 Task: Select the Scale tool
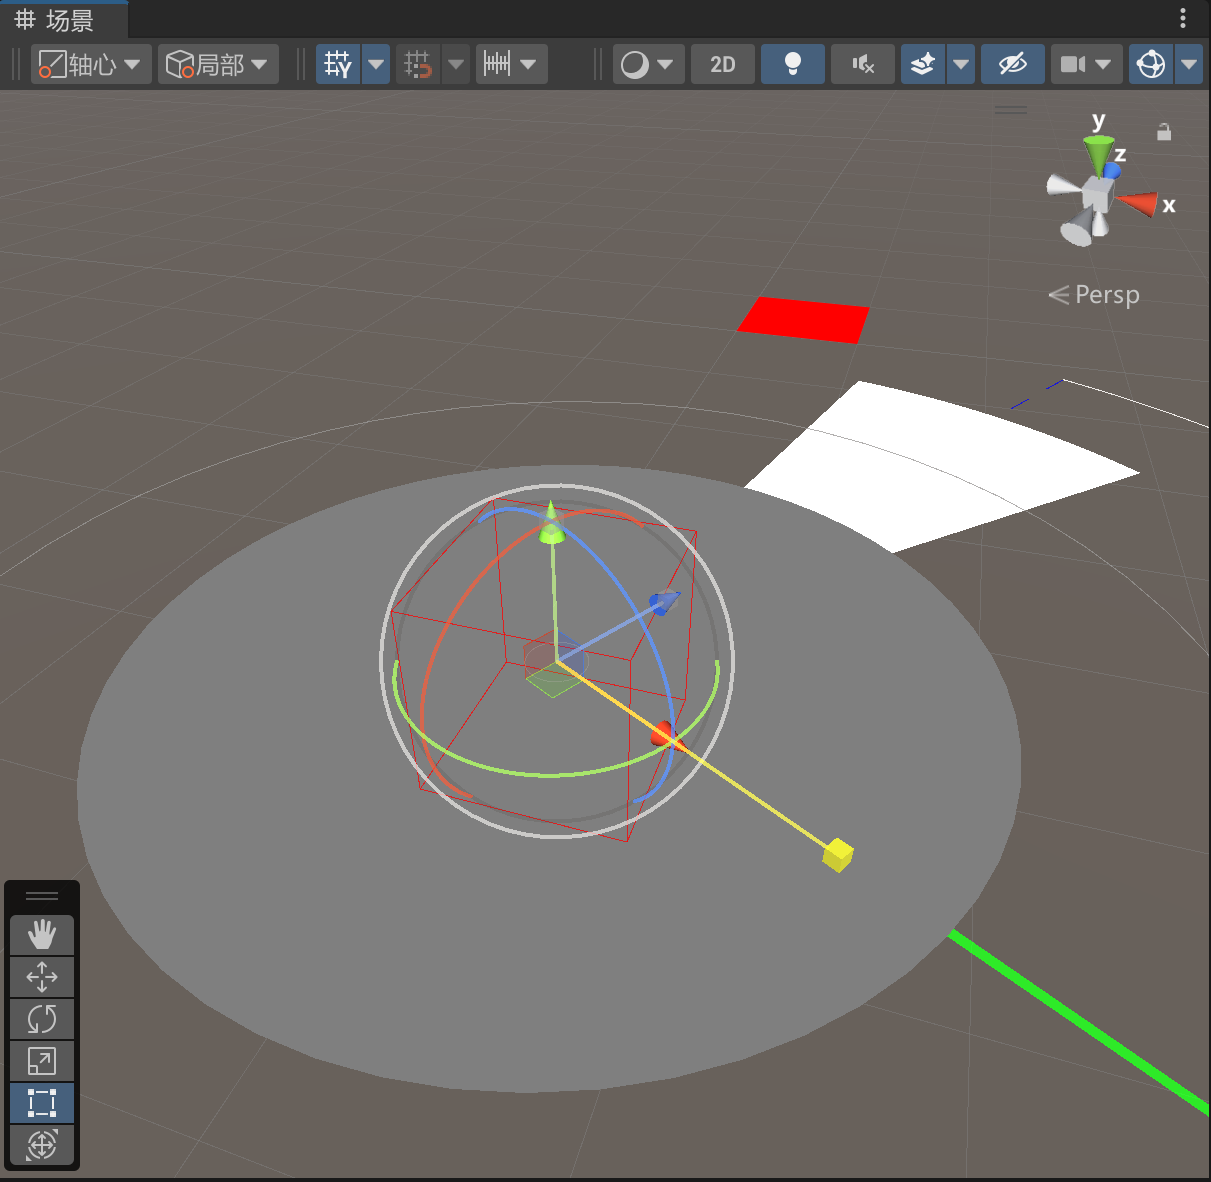[41, 1061]
